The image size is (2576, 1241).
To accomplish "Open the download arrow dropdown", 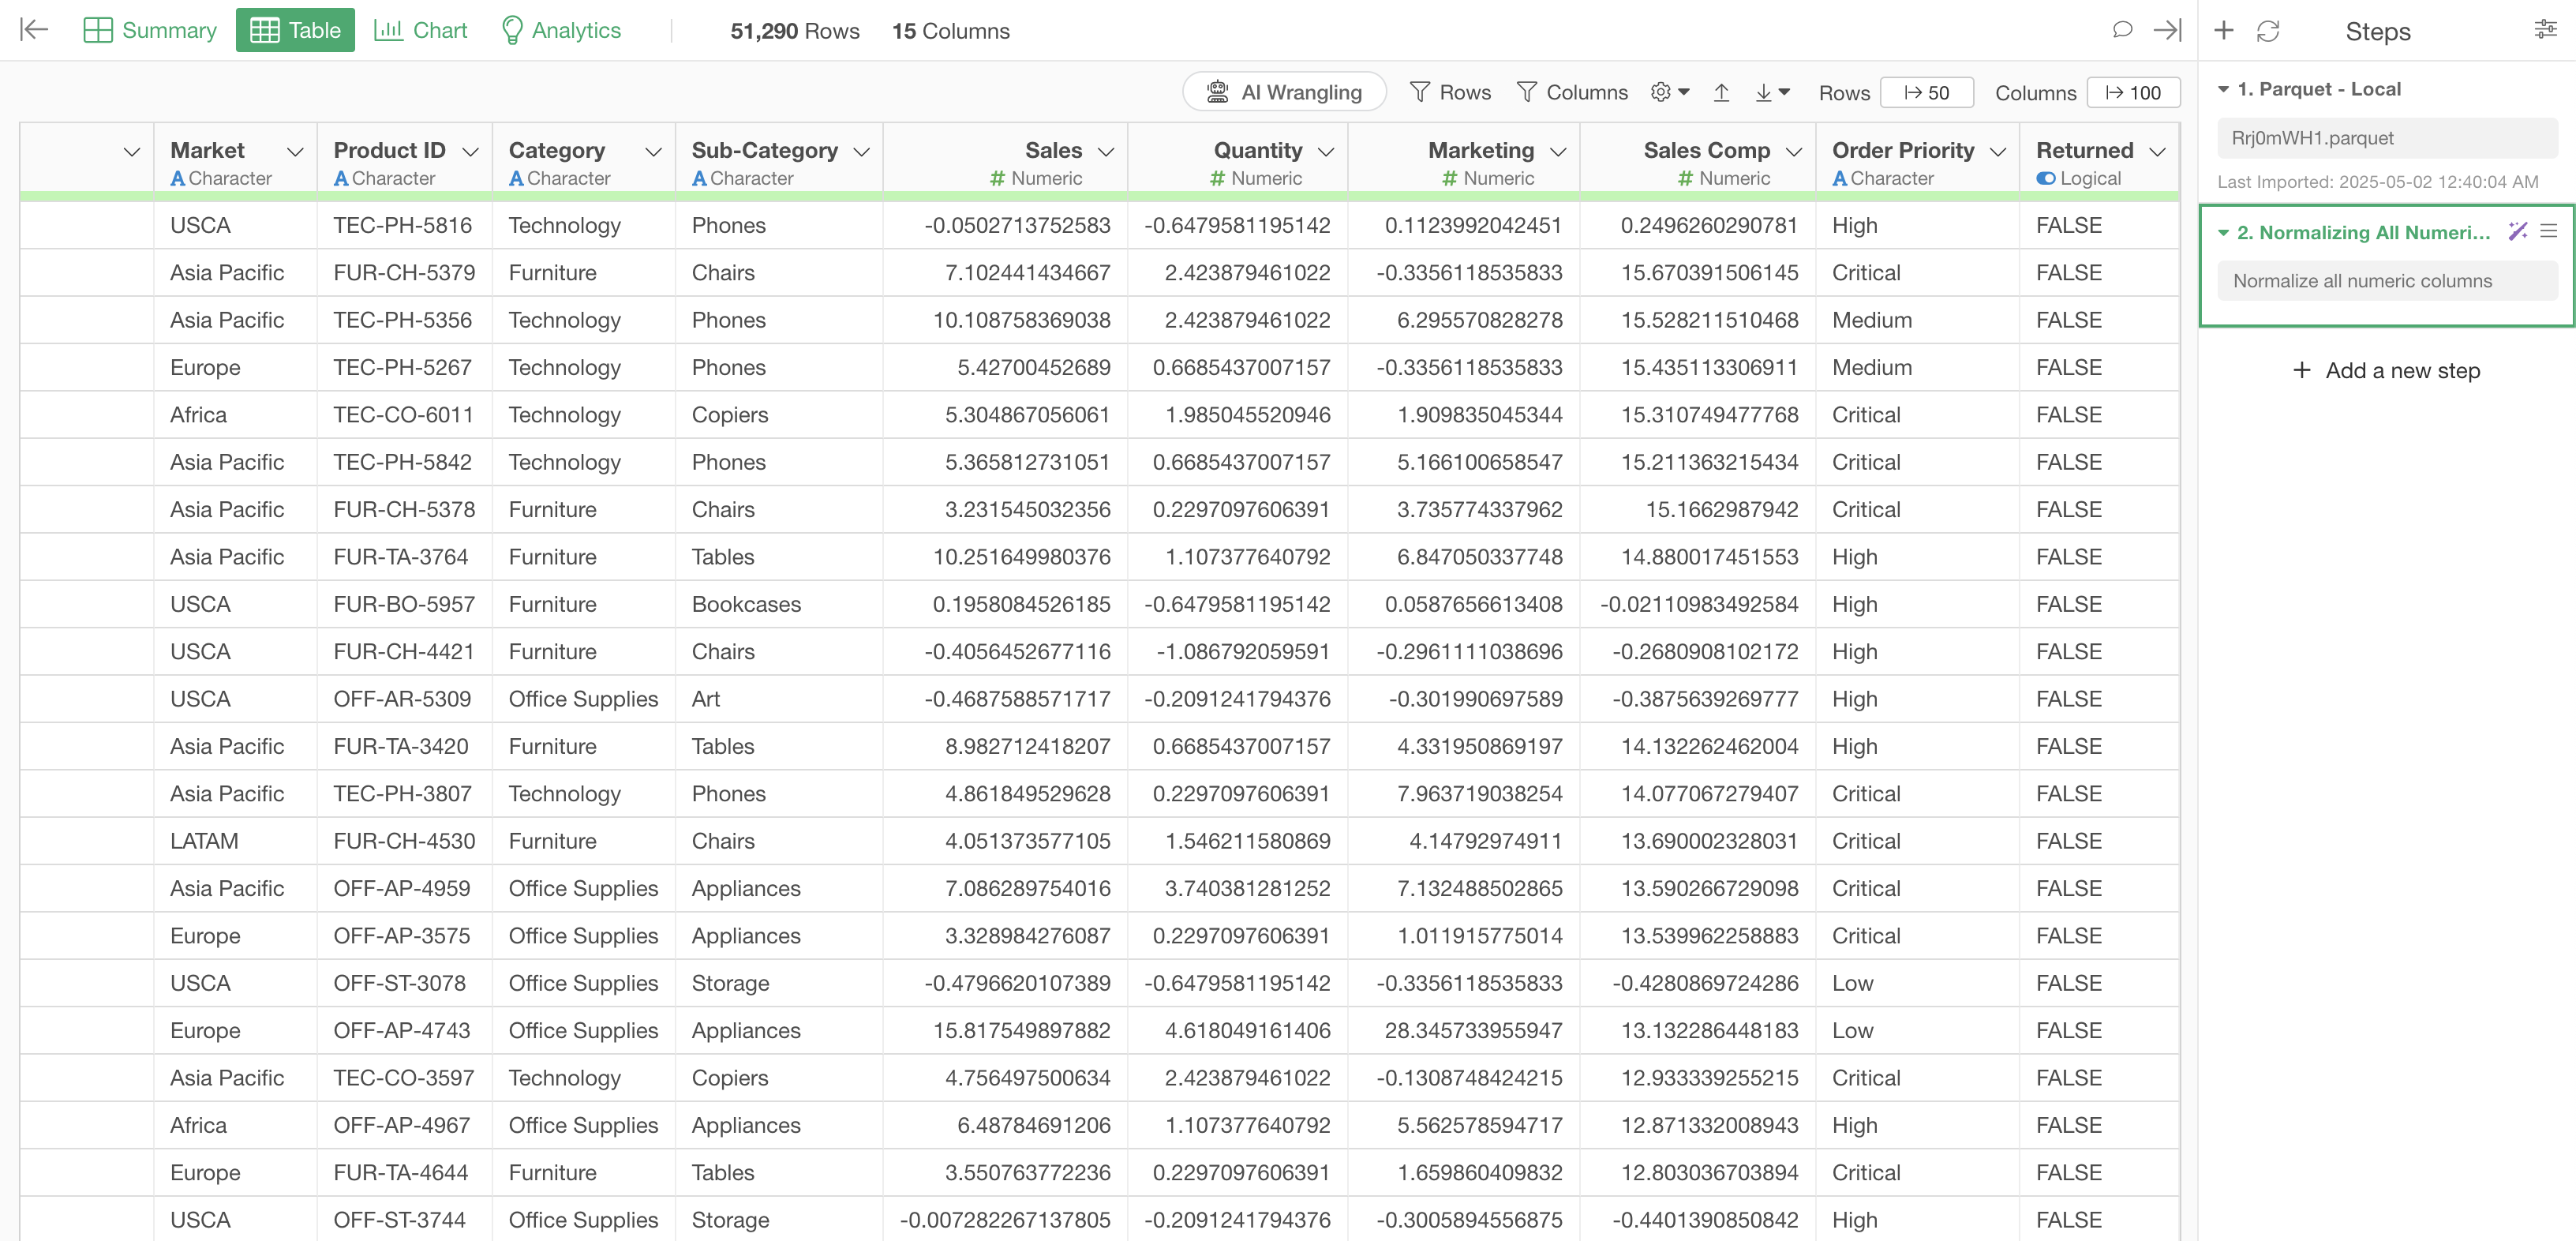I will click(1771, 92).
